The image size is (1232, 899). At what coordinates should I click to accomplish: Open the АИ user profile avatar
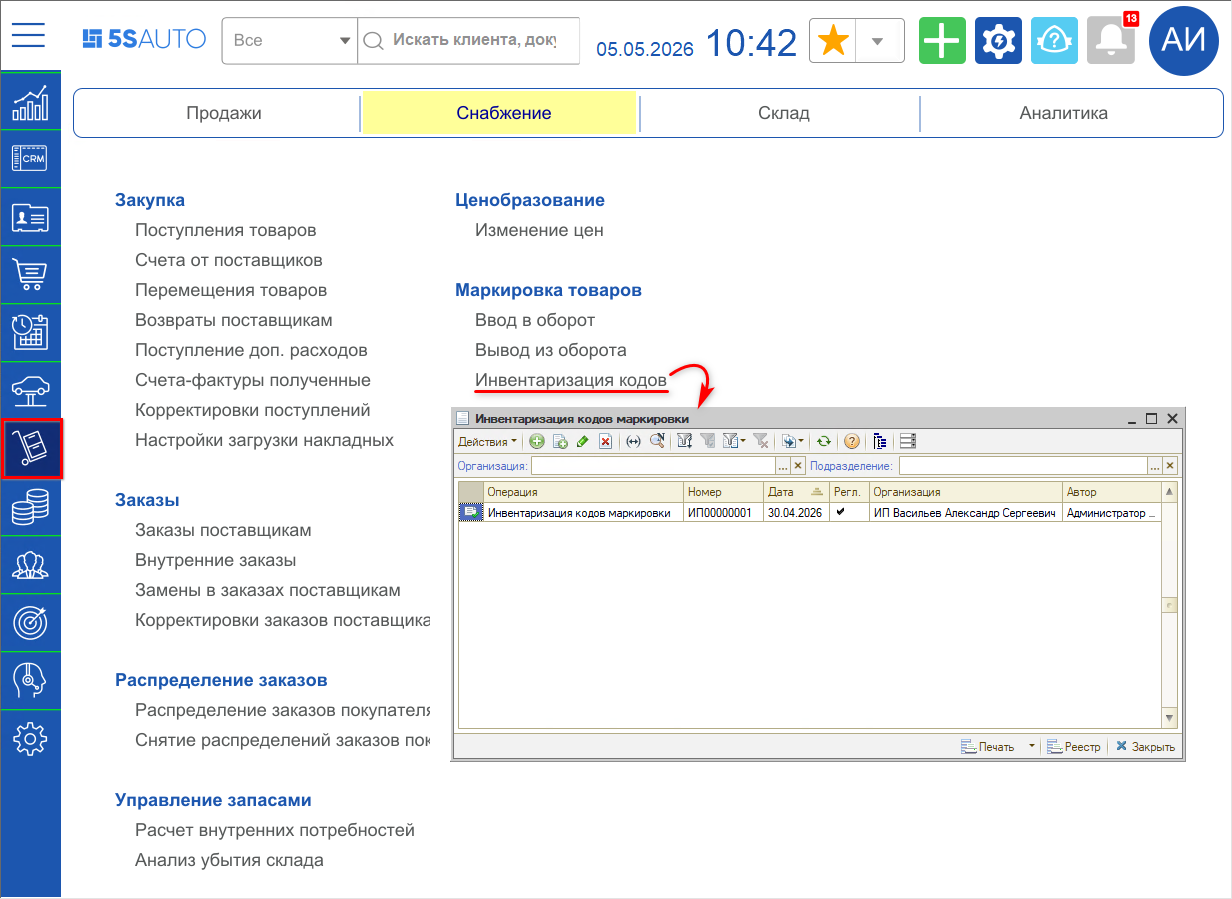(1185, 41)
